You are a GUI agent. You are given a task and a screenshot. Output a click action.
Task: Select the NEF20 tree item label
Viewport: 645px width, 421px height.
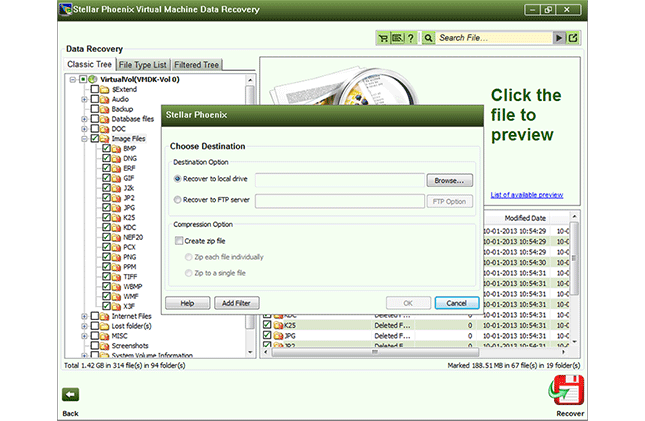click(133, 237)
